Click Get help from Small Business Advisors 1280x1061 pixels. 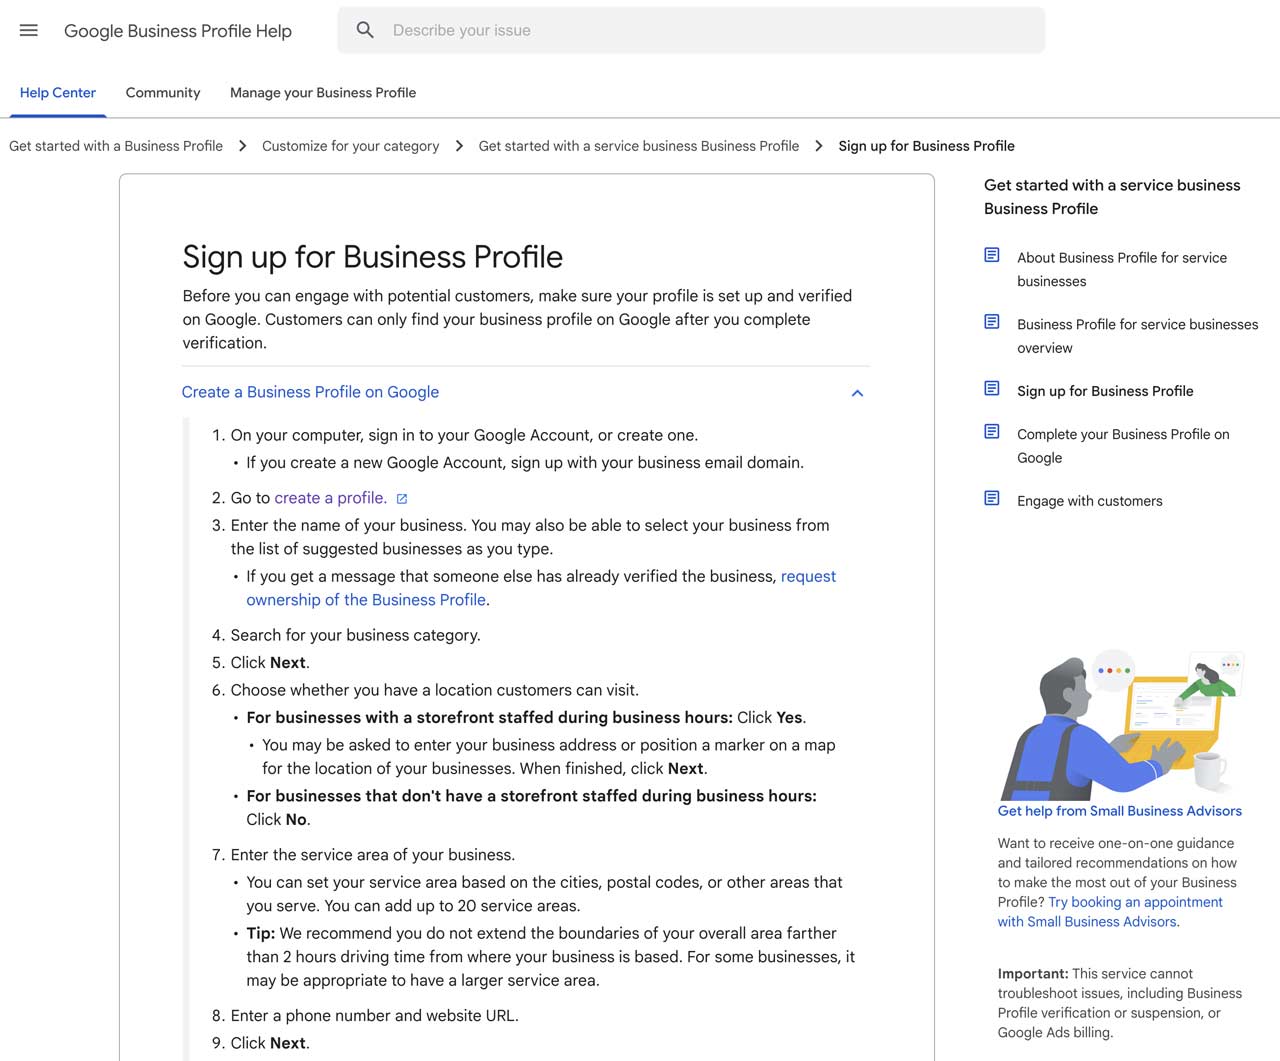1119,811
